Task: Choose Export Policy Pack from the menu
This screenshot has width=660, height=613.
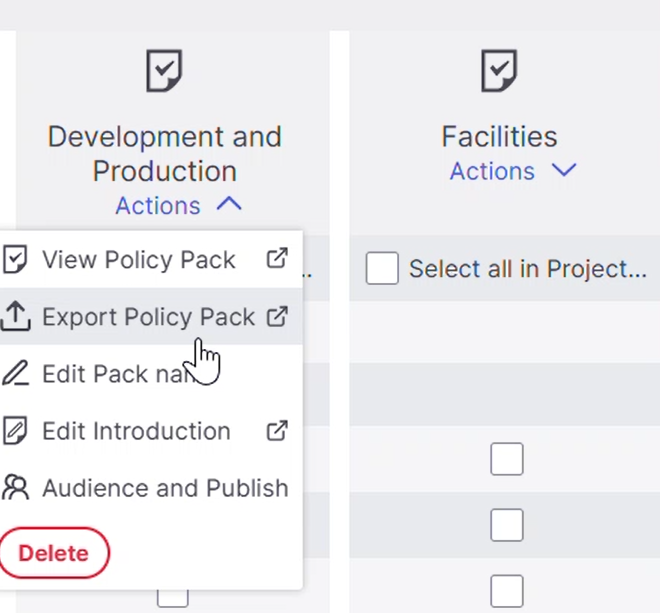Action: pyautogui.click(x=148, y=317)
